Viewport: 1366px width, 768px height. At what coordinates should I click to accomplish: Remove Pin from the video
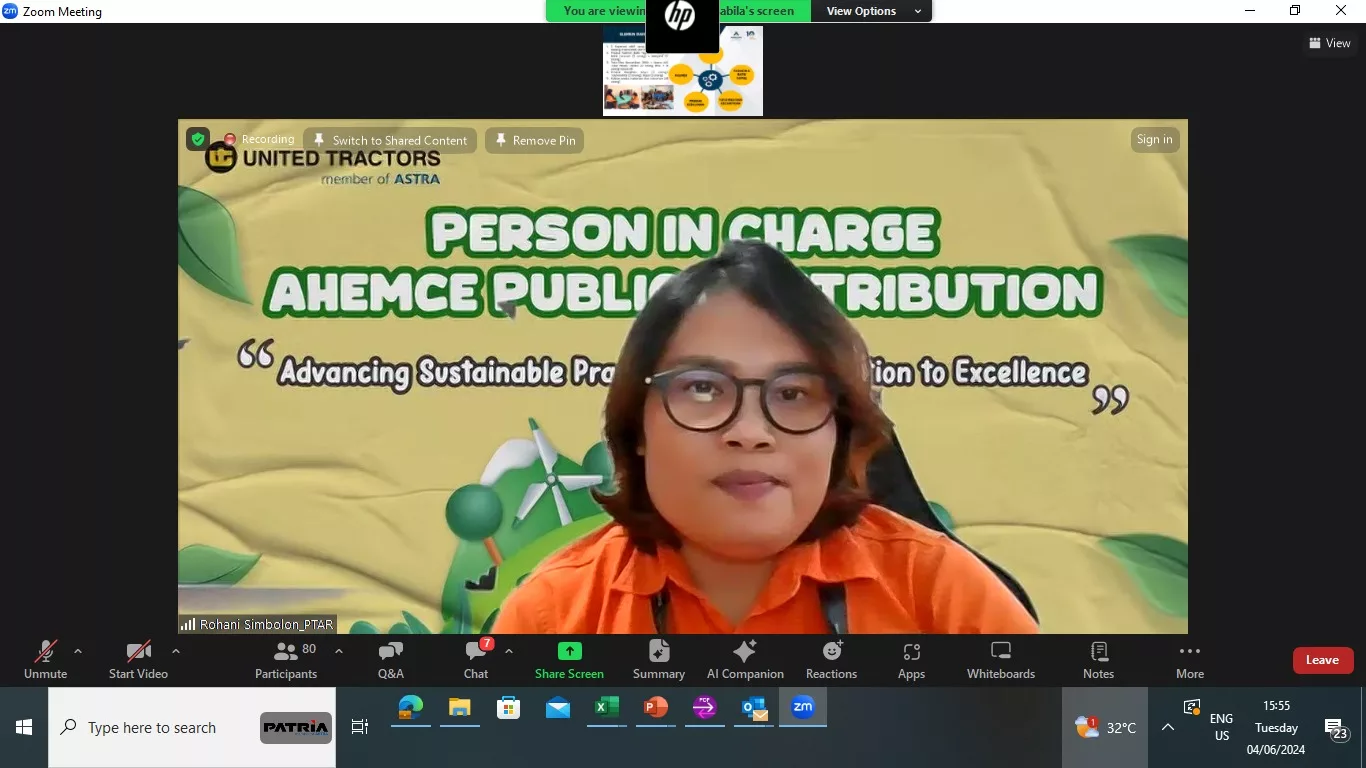(x=535, y=141)
